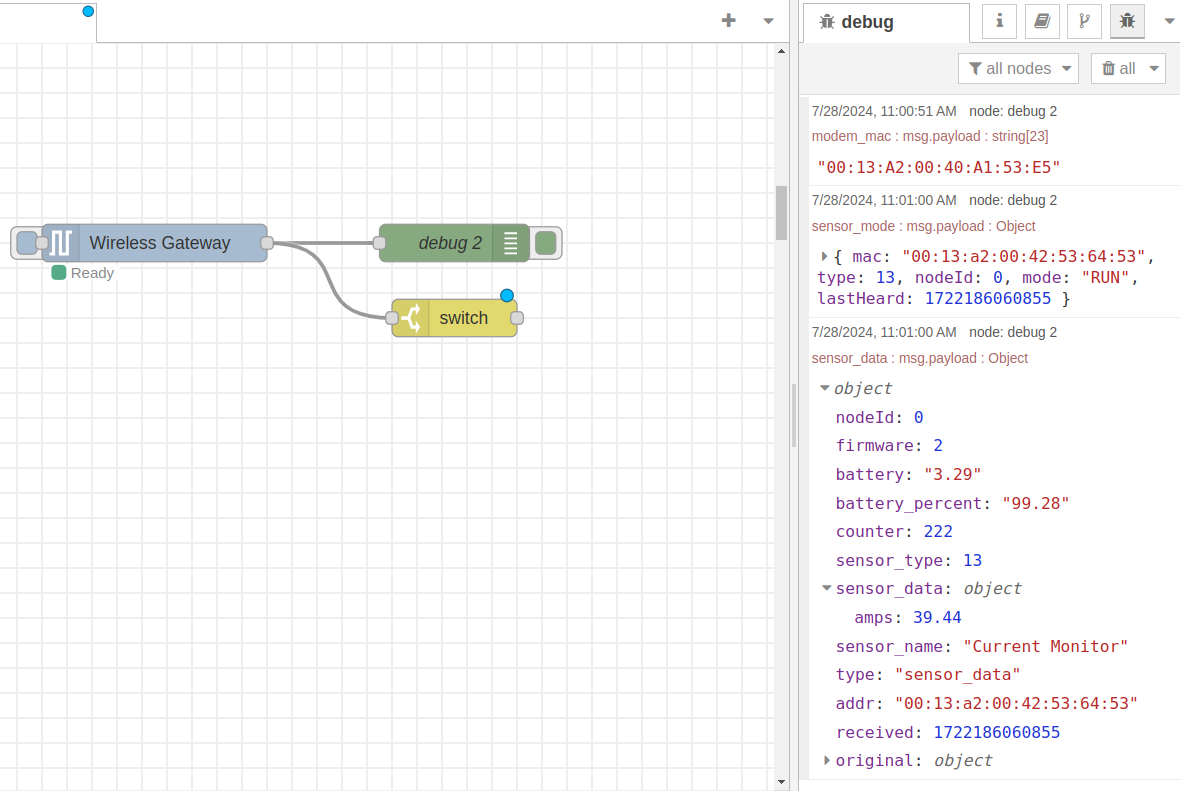Open the git branch sidebar icon
The width and height of the screenshot is (1180, 791).
1084,21
